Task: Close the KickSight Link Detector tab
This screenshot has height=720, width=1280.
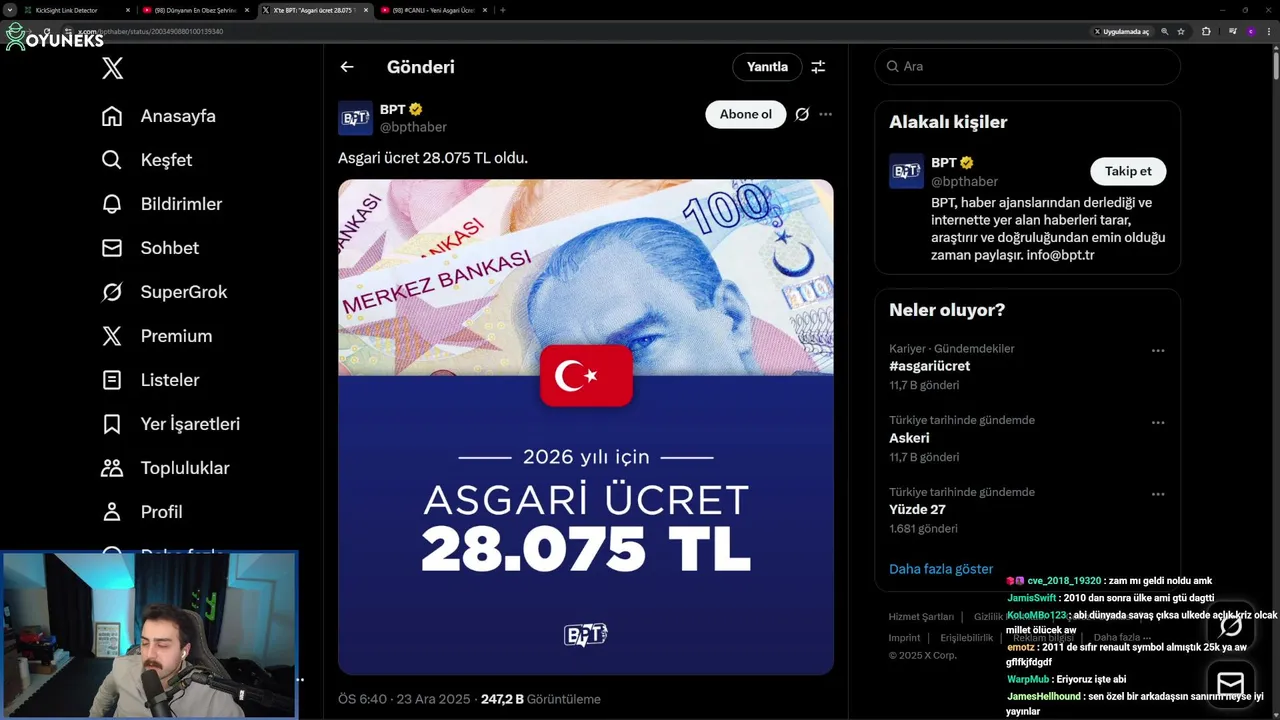Action: coord(128,10)
